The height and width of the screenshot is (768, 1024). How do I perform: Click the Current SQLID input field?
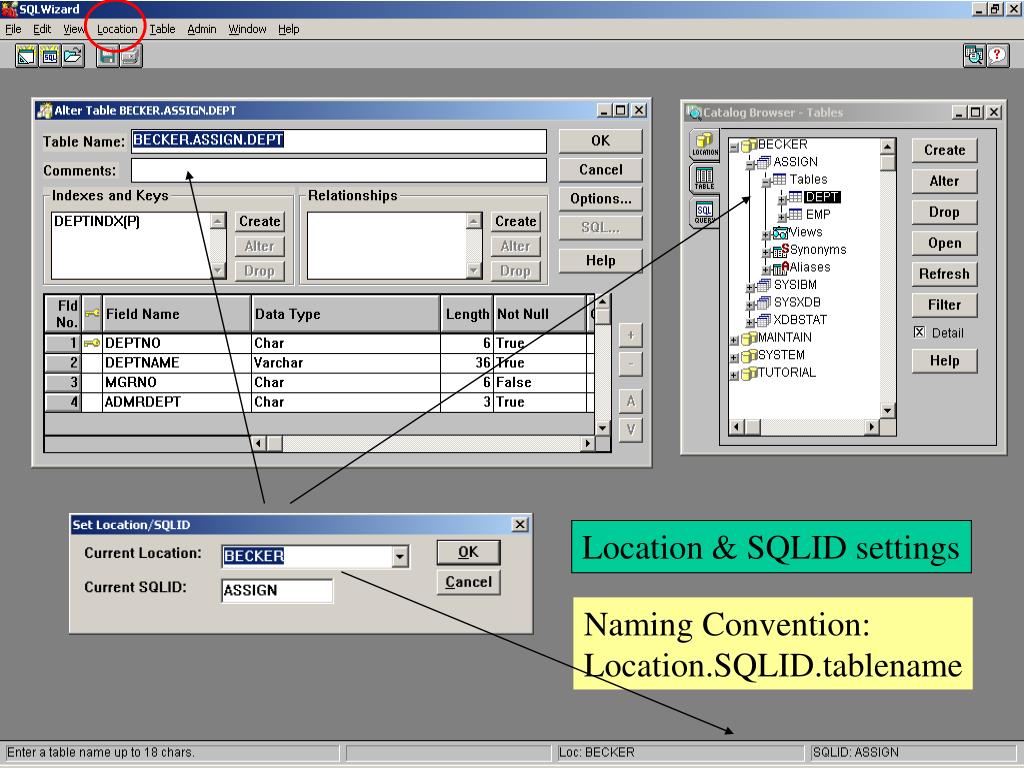click(277, 590)
